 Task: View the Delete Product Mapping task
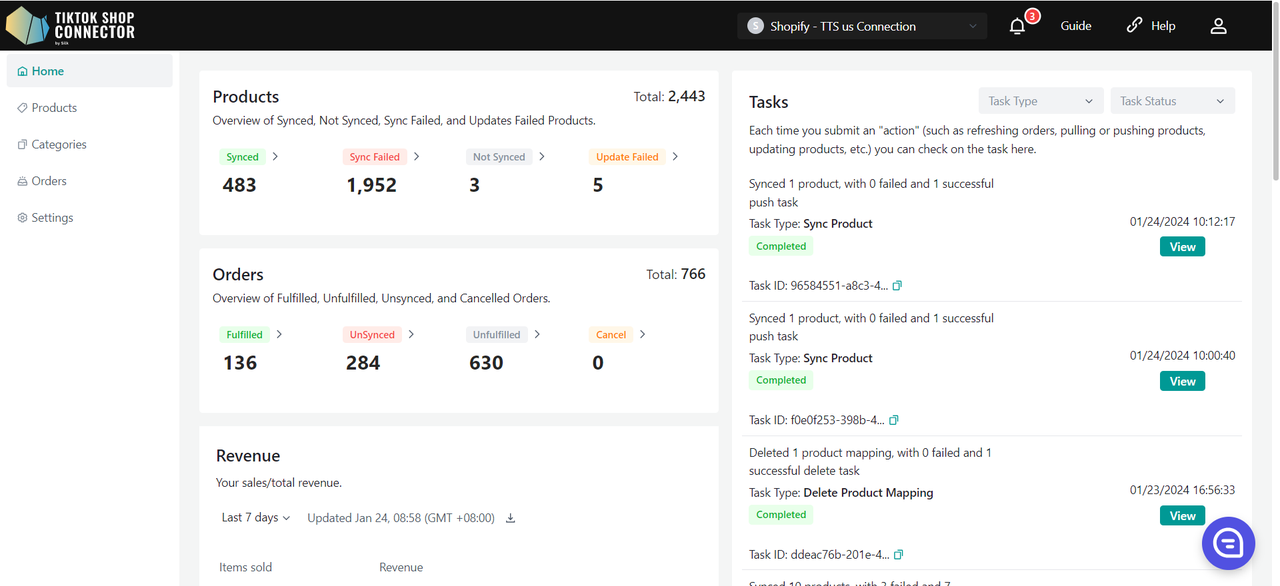tap(1182, 516)
